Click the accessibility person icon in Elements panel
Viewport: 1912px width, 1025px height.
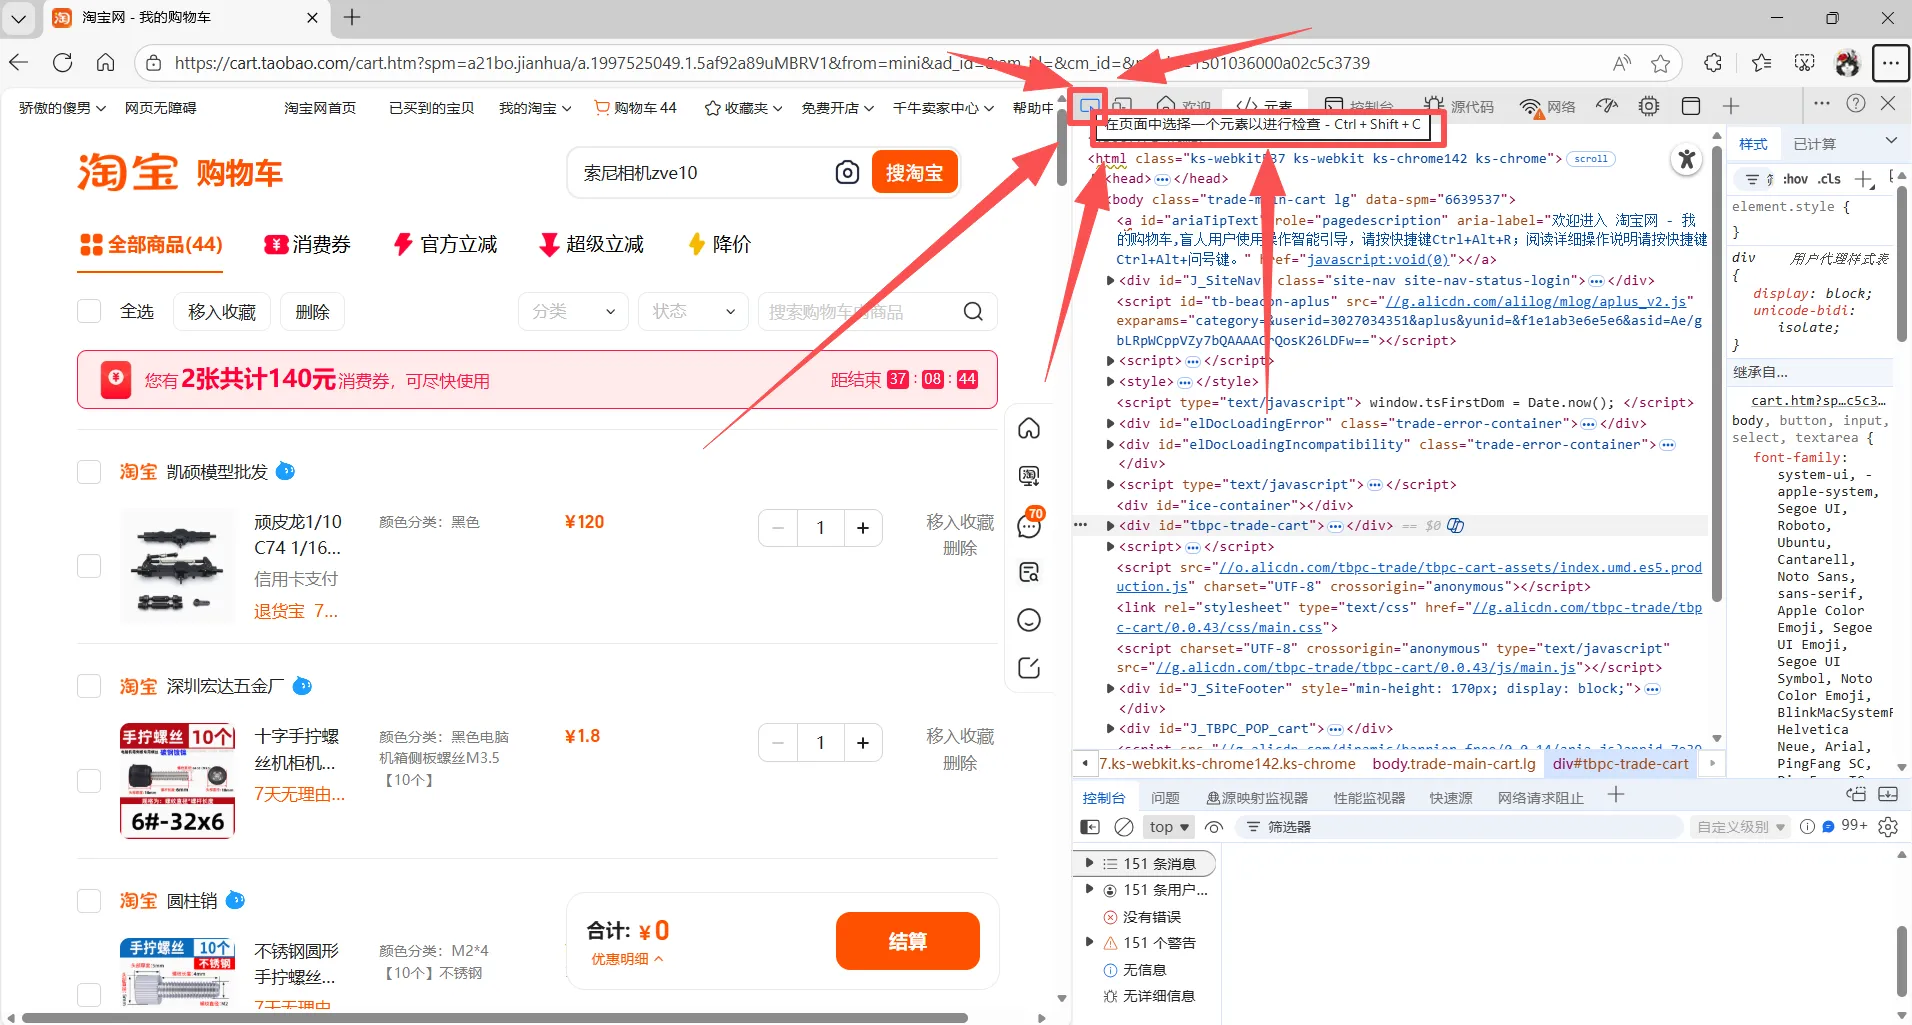pos(1686,159)
